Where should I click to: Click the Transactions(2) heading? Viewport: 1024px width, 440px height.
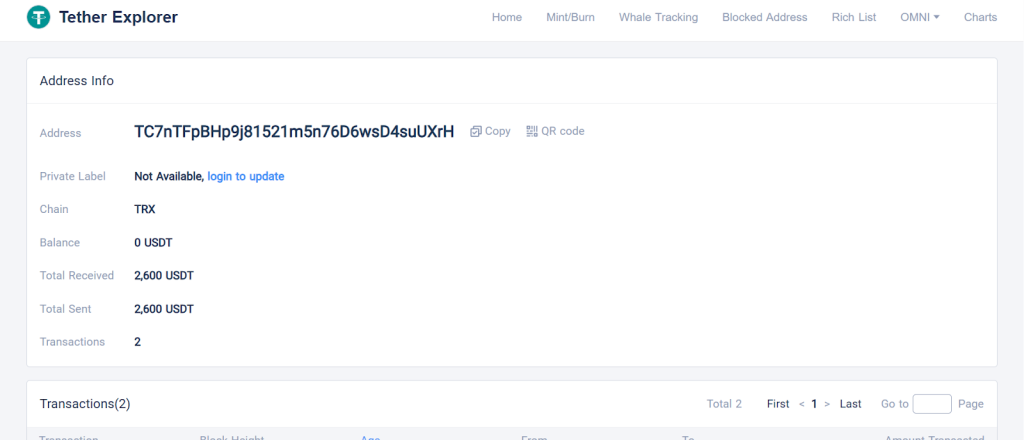(85, 404)
